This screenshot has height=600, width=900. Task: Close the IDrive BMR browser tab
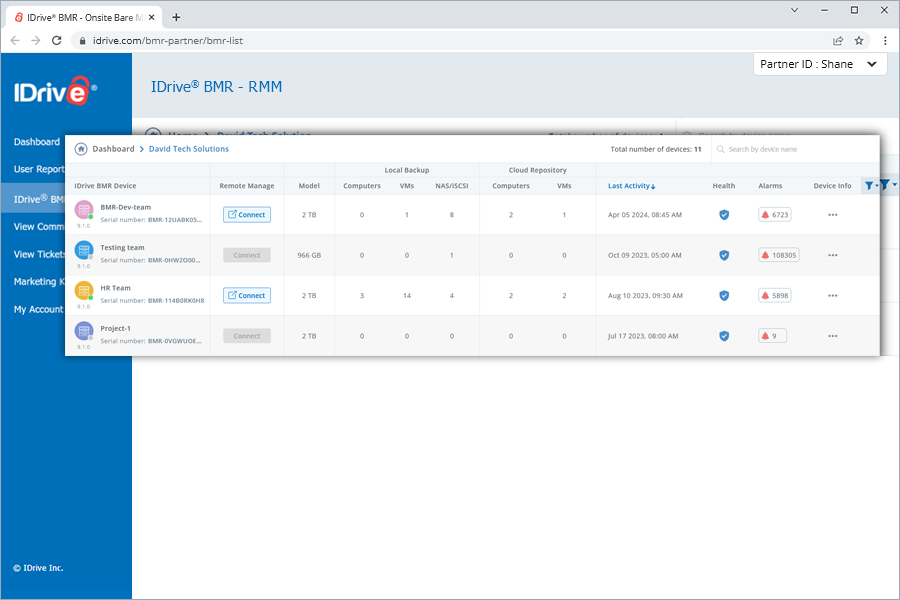click(x=152, y=17)
